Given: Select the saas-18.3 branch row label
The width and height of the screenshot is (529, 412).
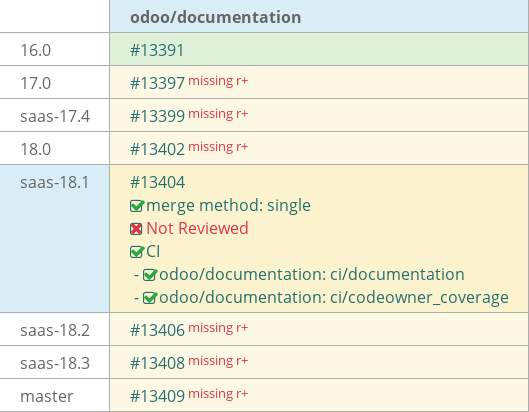Looking at the screenshot, I should (x=55, y=363).
